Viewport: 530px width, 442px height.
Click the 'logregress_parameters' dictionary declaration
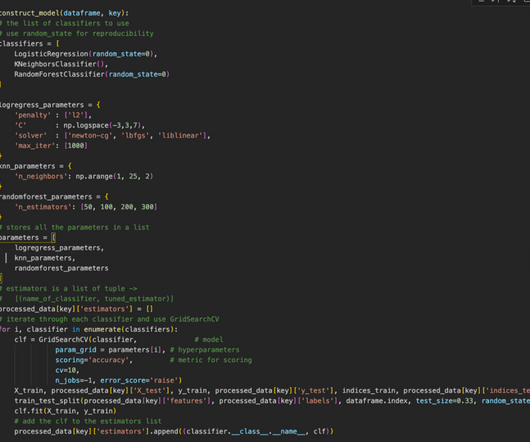pyautogui.click(x=42, y=105)
